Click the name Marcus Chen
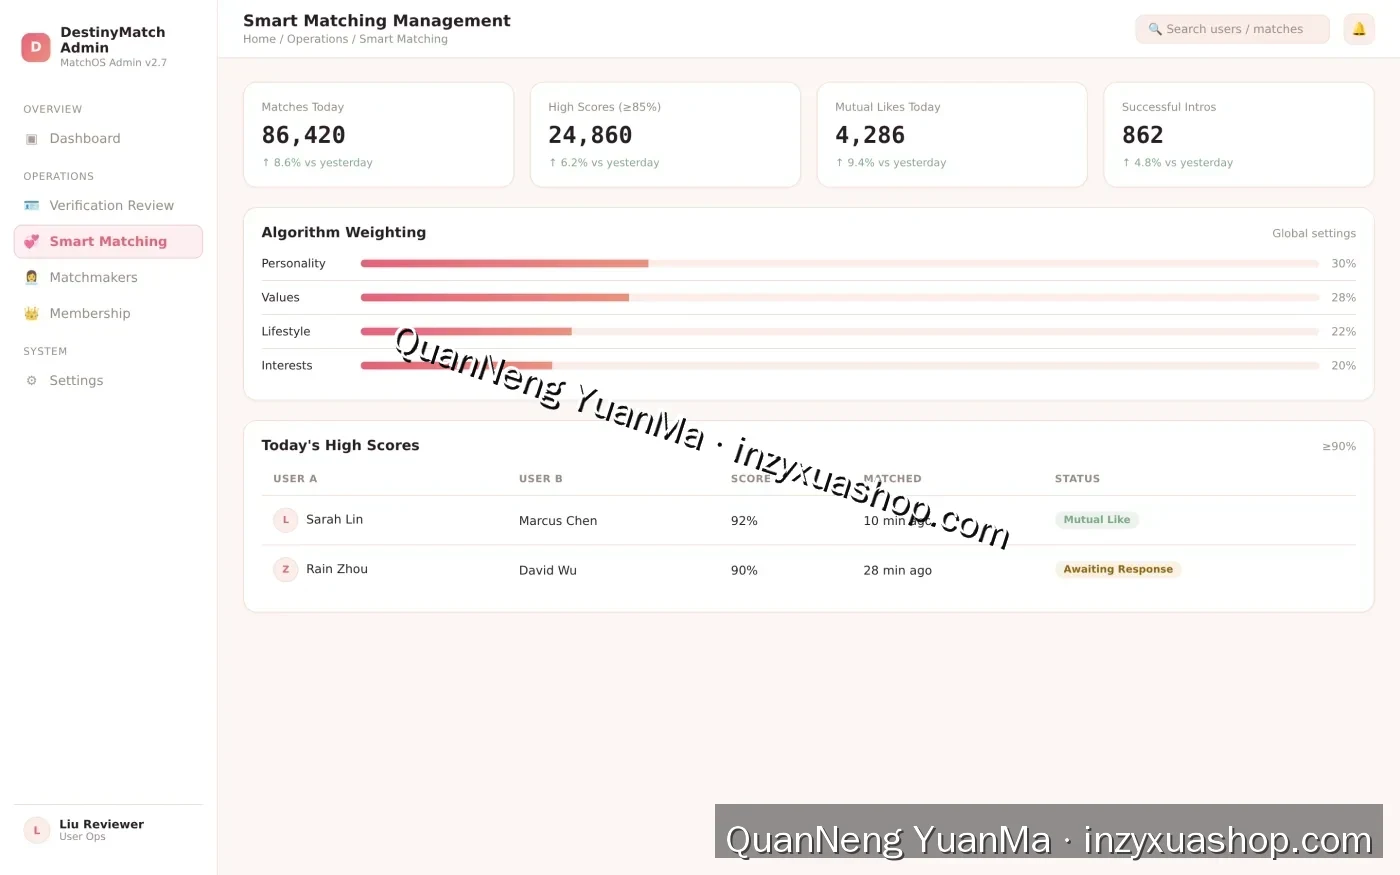The width and height of the screenshot is (1400, 875). tap(558, 521)
